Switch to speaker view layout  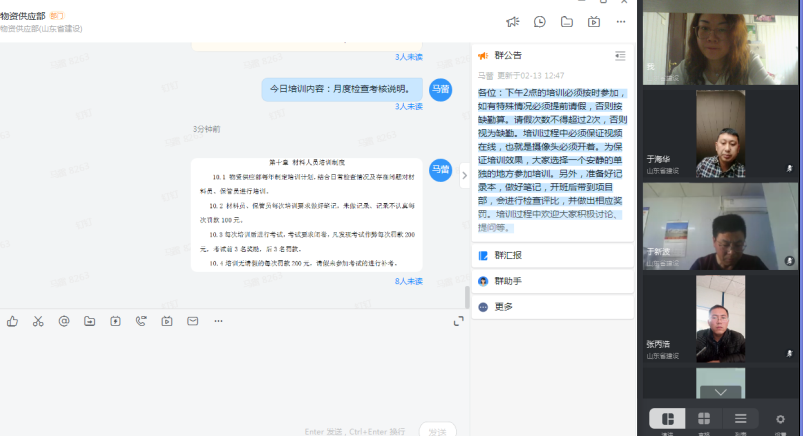[x=667, y=419]
